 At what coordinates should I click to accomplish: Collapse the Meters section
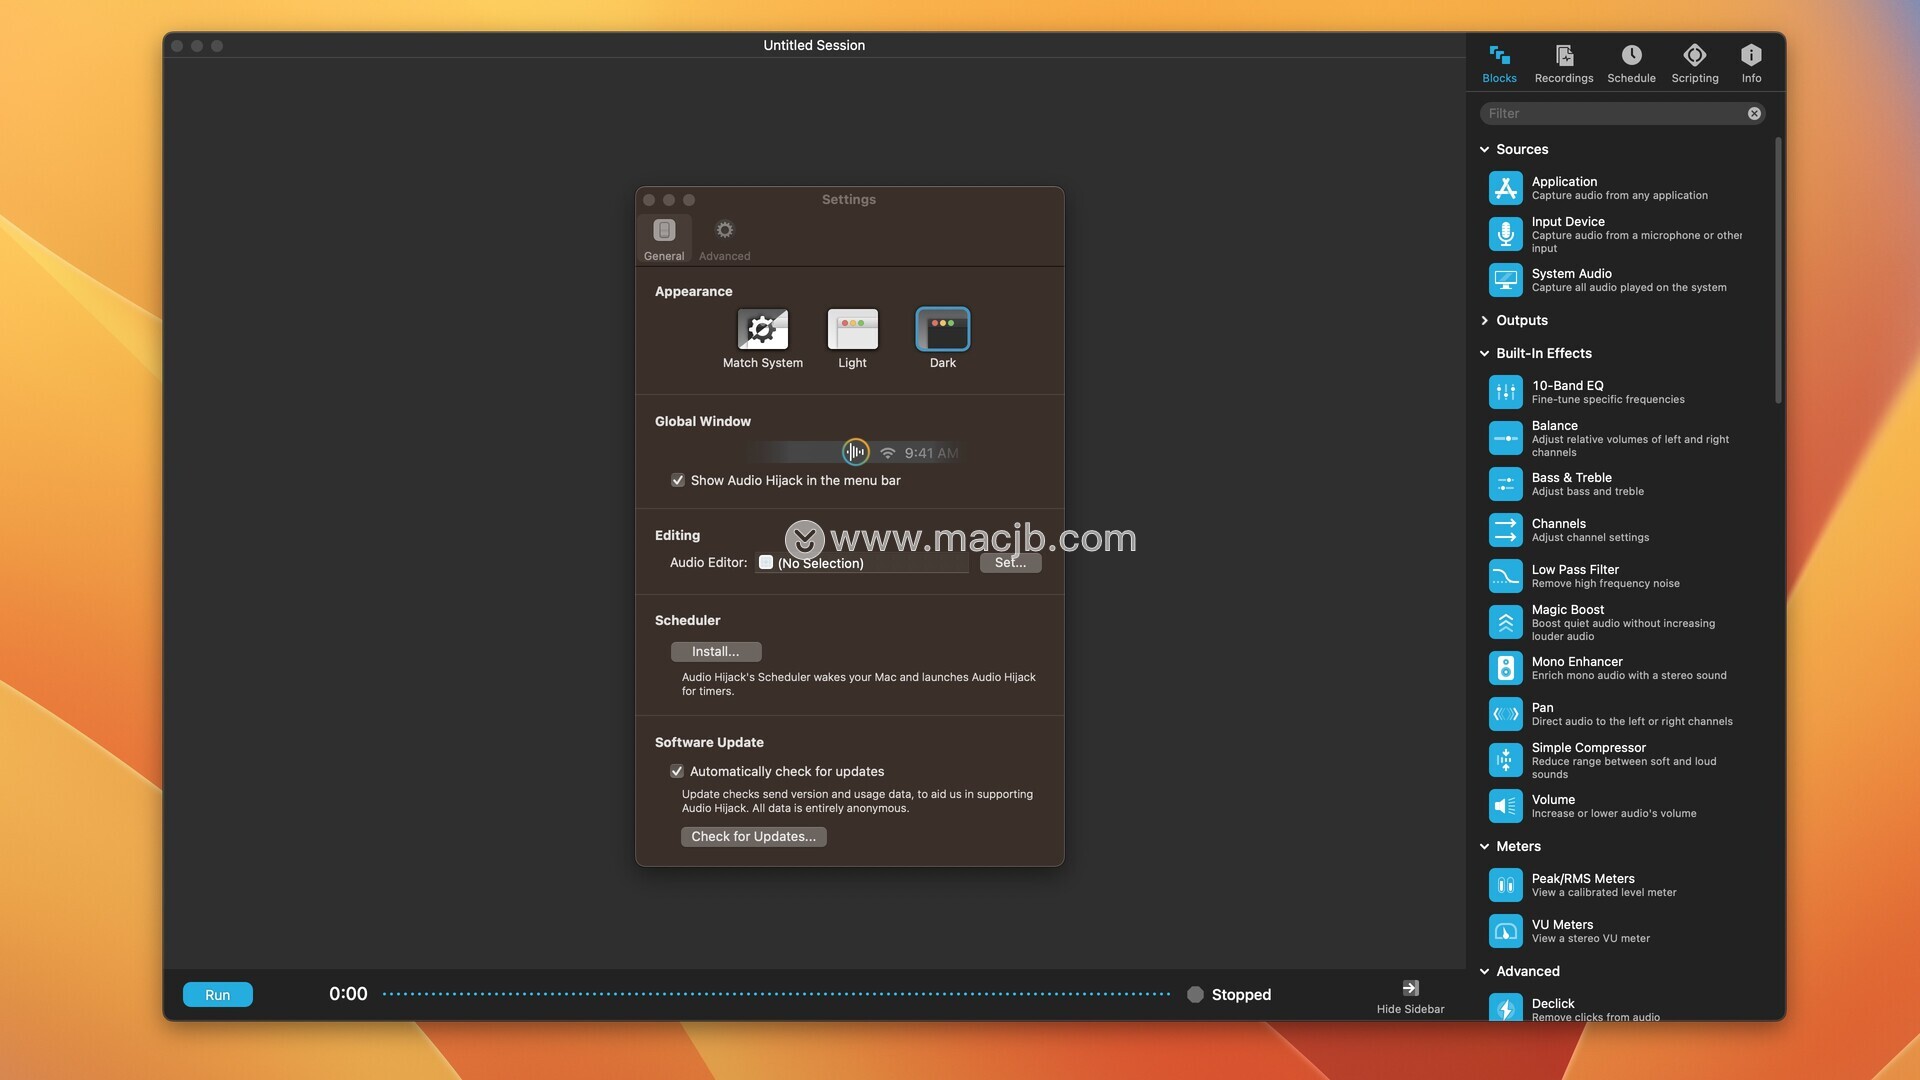(x=1484, y=846)
